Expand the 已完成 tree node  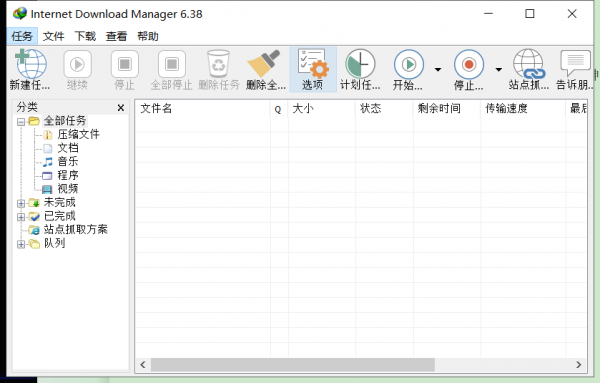point(21,217)
